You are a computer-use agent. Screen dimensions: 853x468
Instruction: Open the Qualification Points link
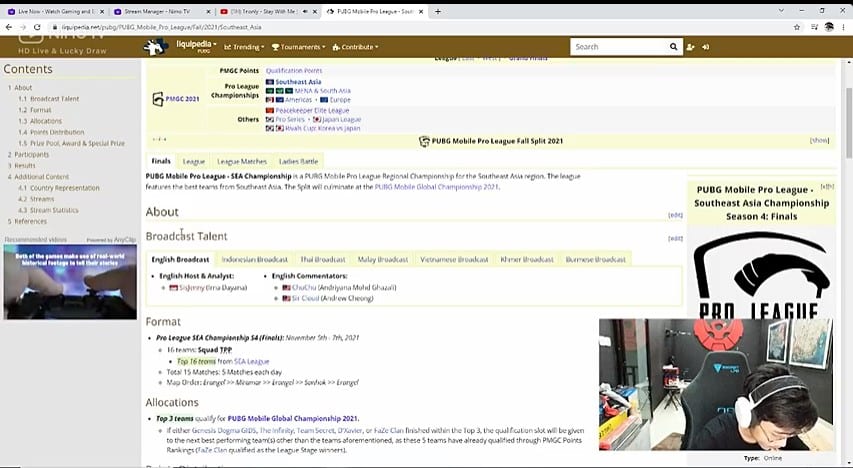pos(294,71)
